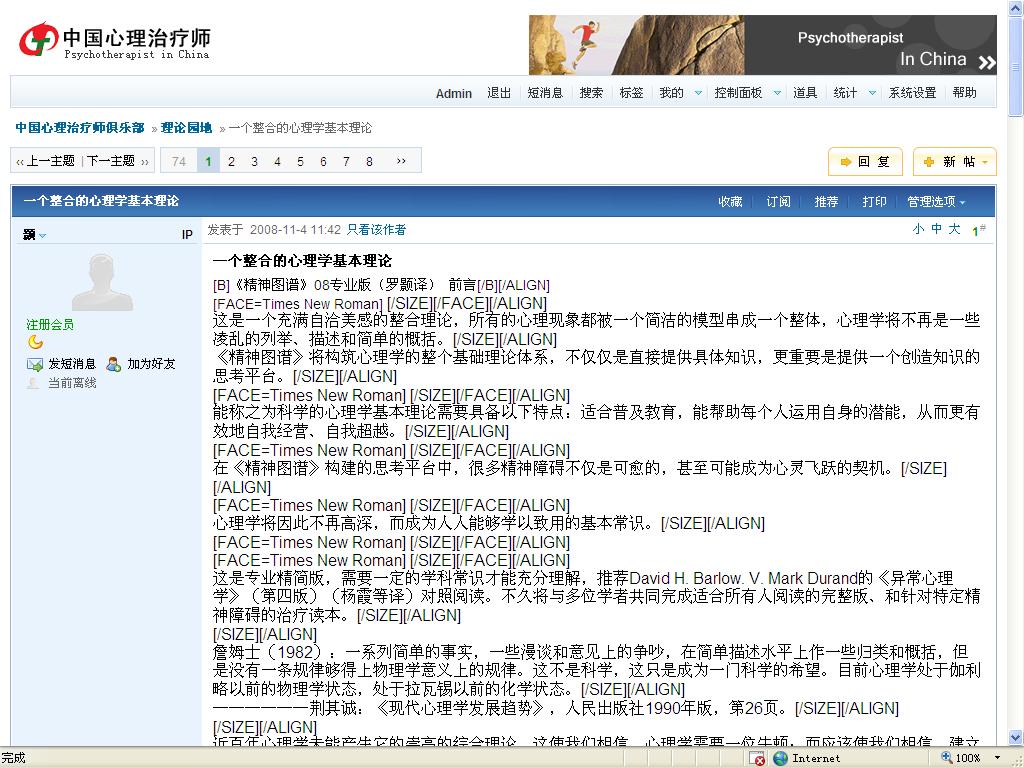
Task: Go to page 5 of thread
Action: pyautogui.click(x=300, y=161)
